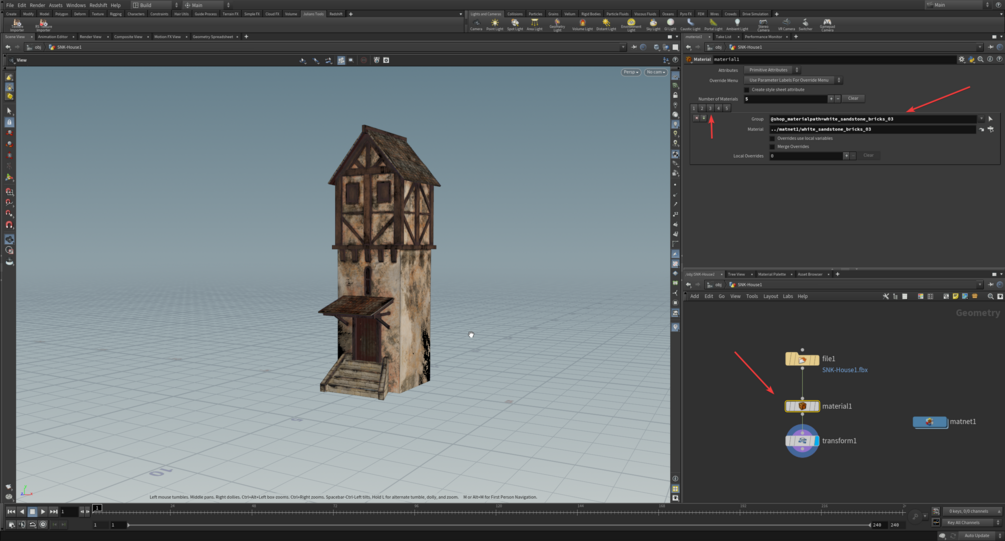
Task: Select the transform1 node
Action: click(x=802, y=441)
